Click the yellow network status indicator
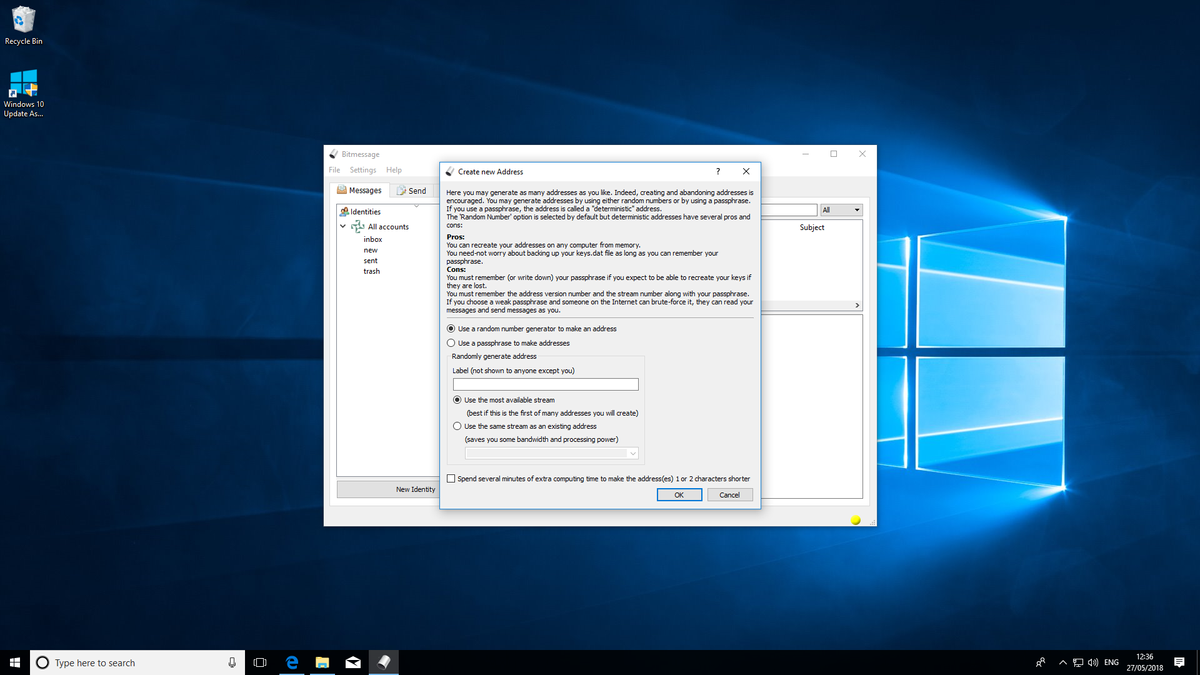Image resolution: width=1200 pixels, height=675 pixels. tap(855, 519)
